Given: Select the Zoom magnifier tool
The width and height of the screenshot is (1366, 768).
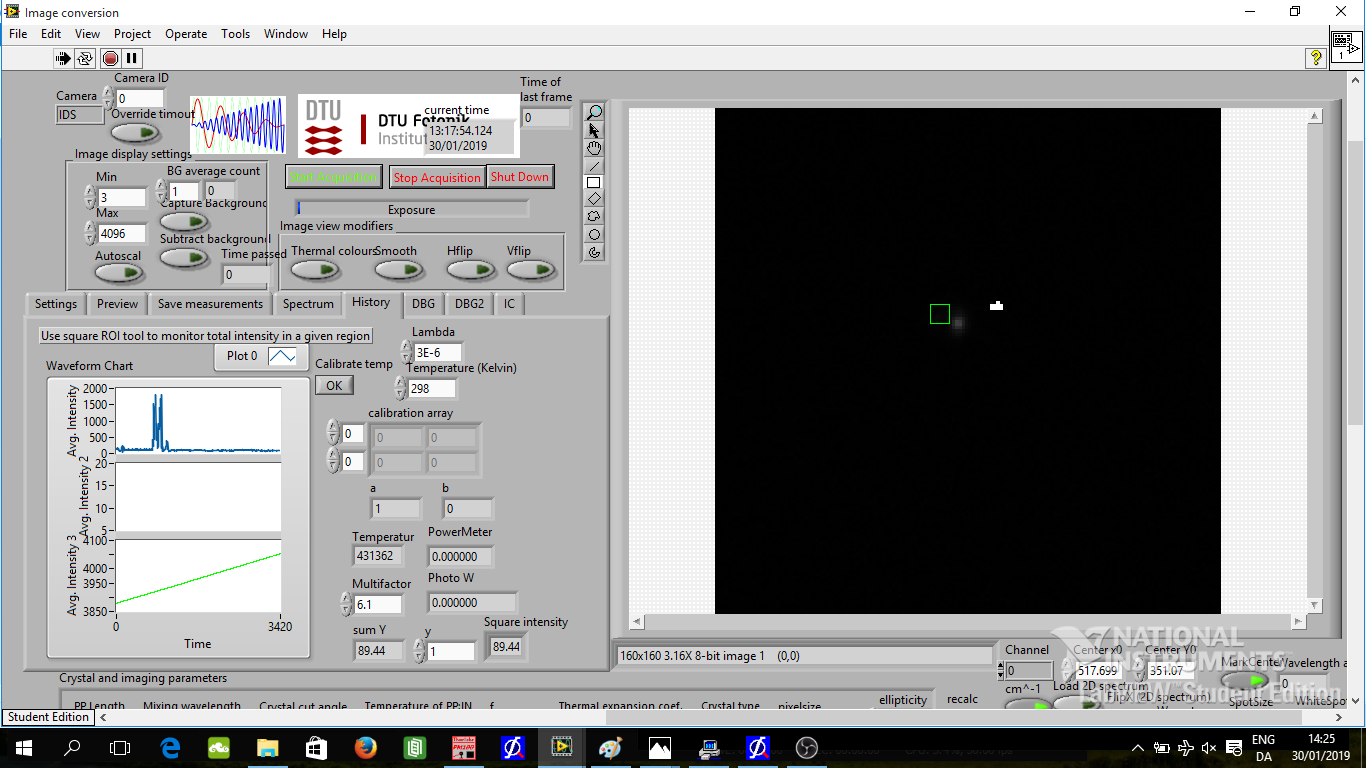Looking at the screenshot, I should coord(594,112).
